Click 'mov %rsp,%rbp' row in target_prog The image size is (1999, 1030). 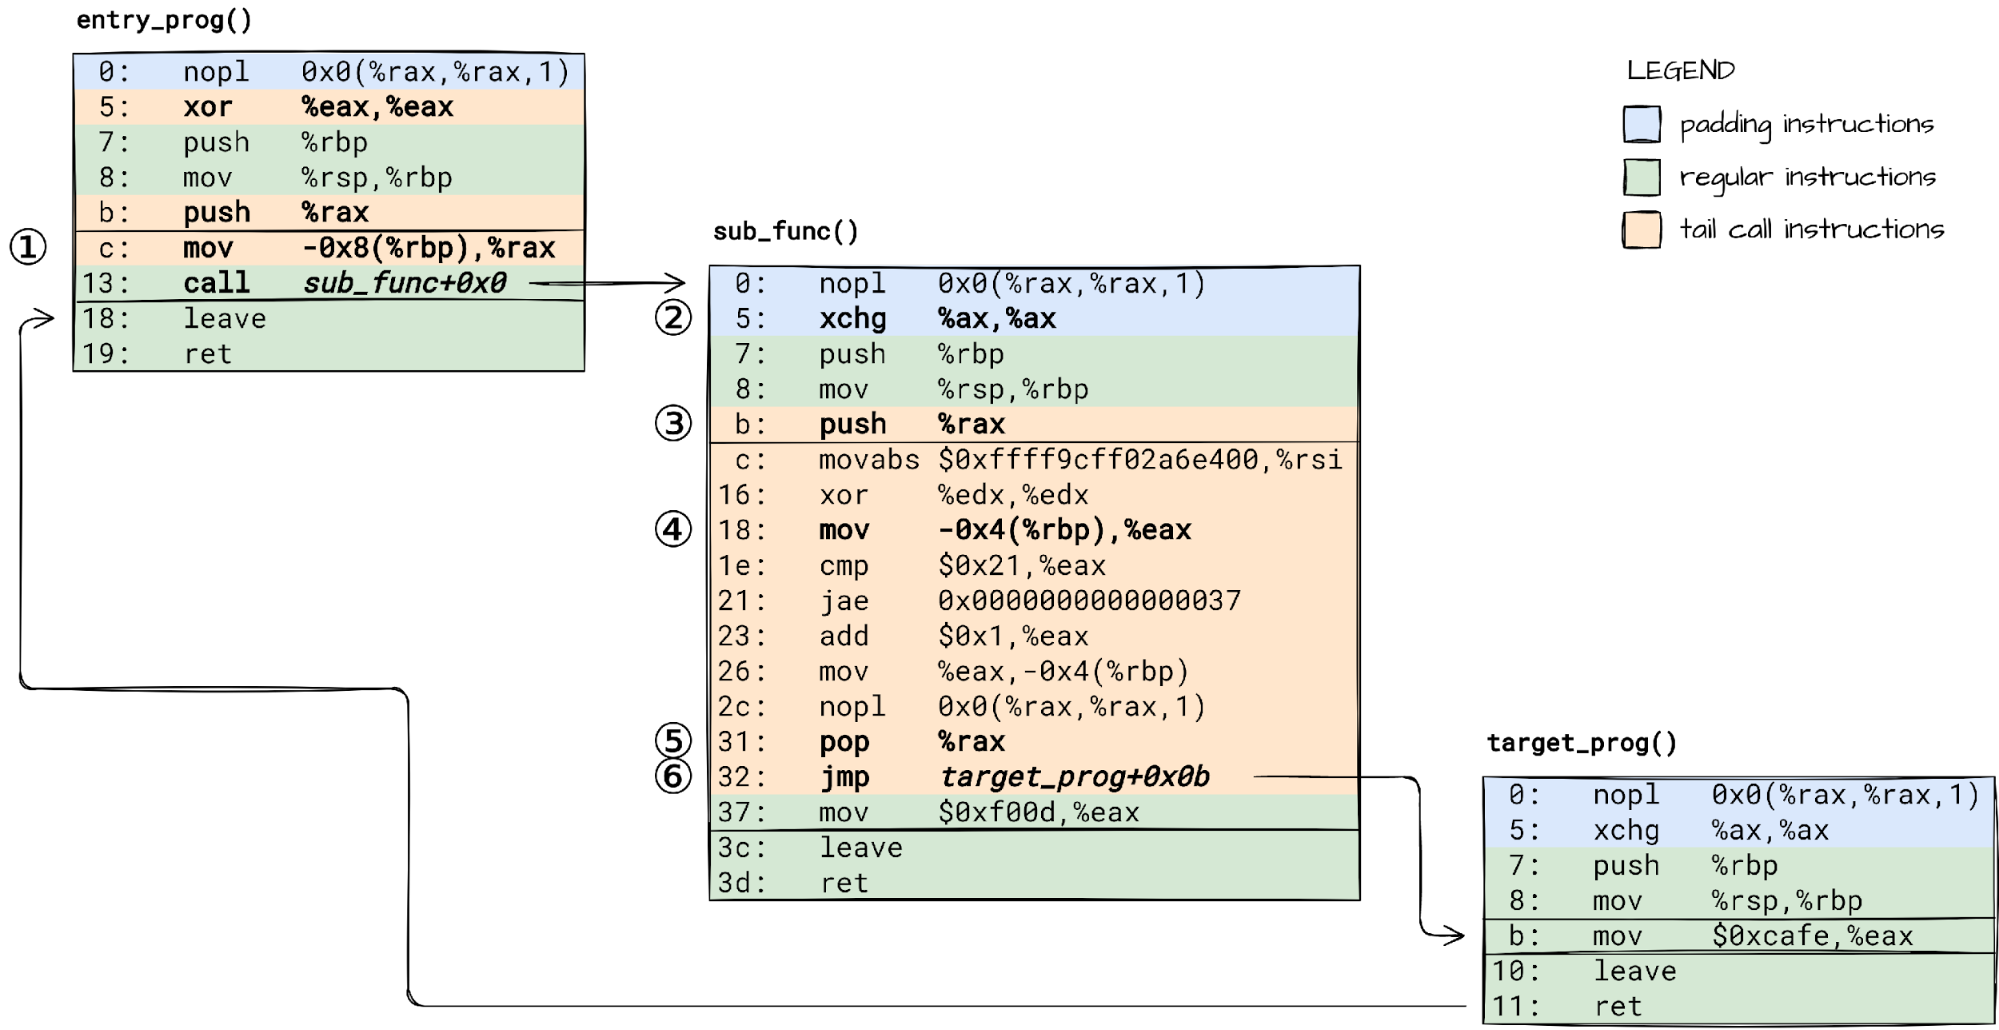point(1739,901)
